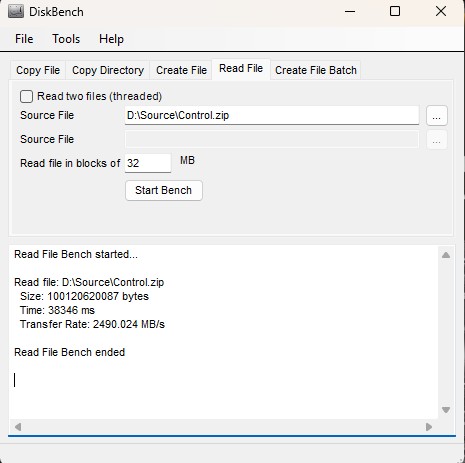Close the DiskBench window
This screenshot has height=463, width=465.
click(441, 12)
